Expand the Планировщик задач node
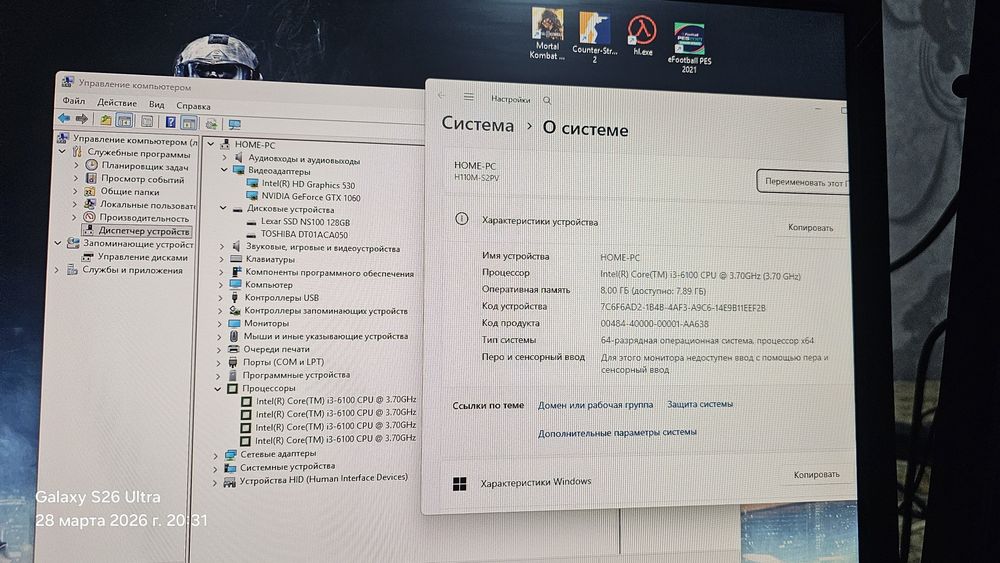 click(x=76, y=165)
